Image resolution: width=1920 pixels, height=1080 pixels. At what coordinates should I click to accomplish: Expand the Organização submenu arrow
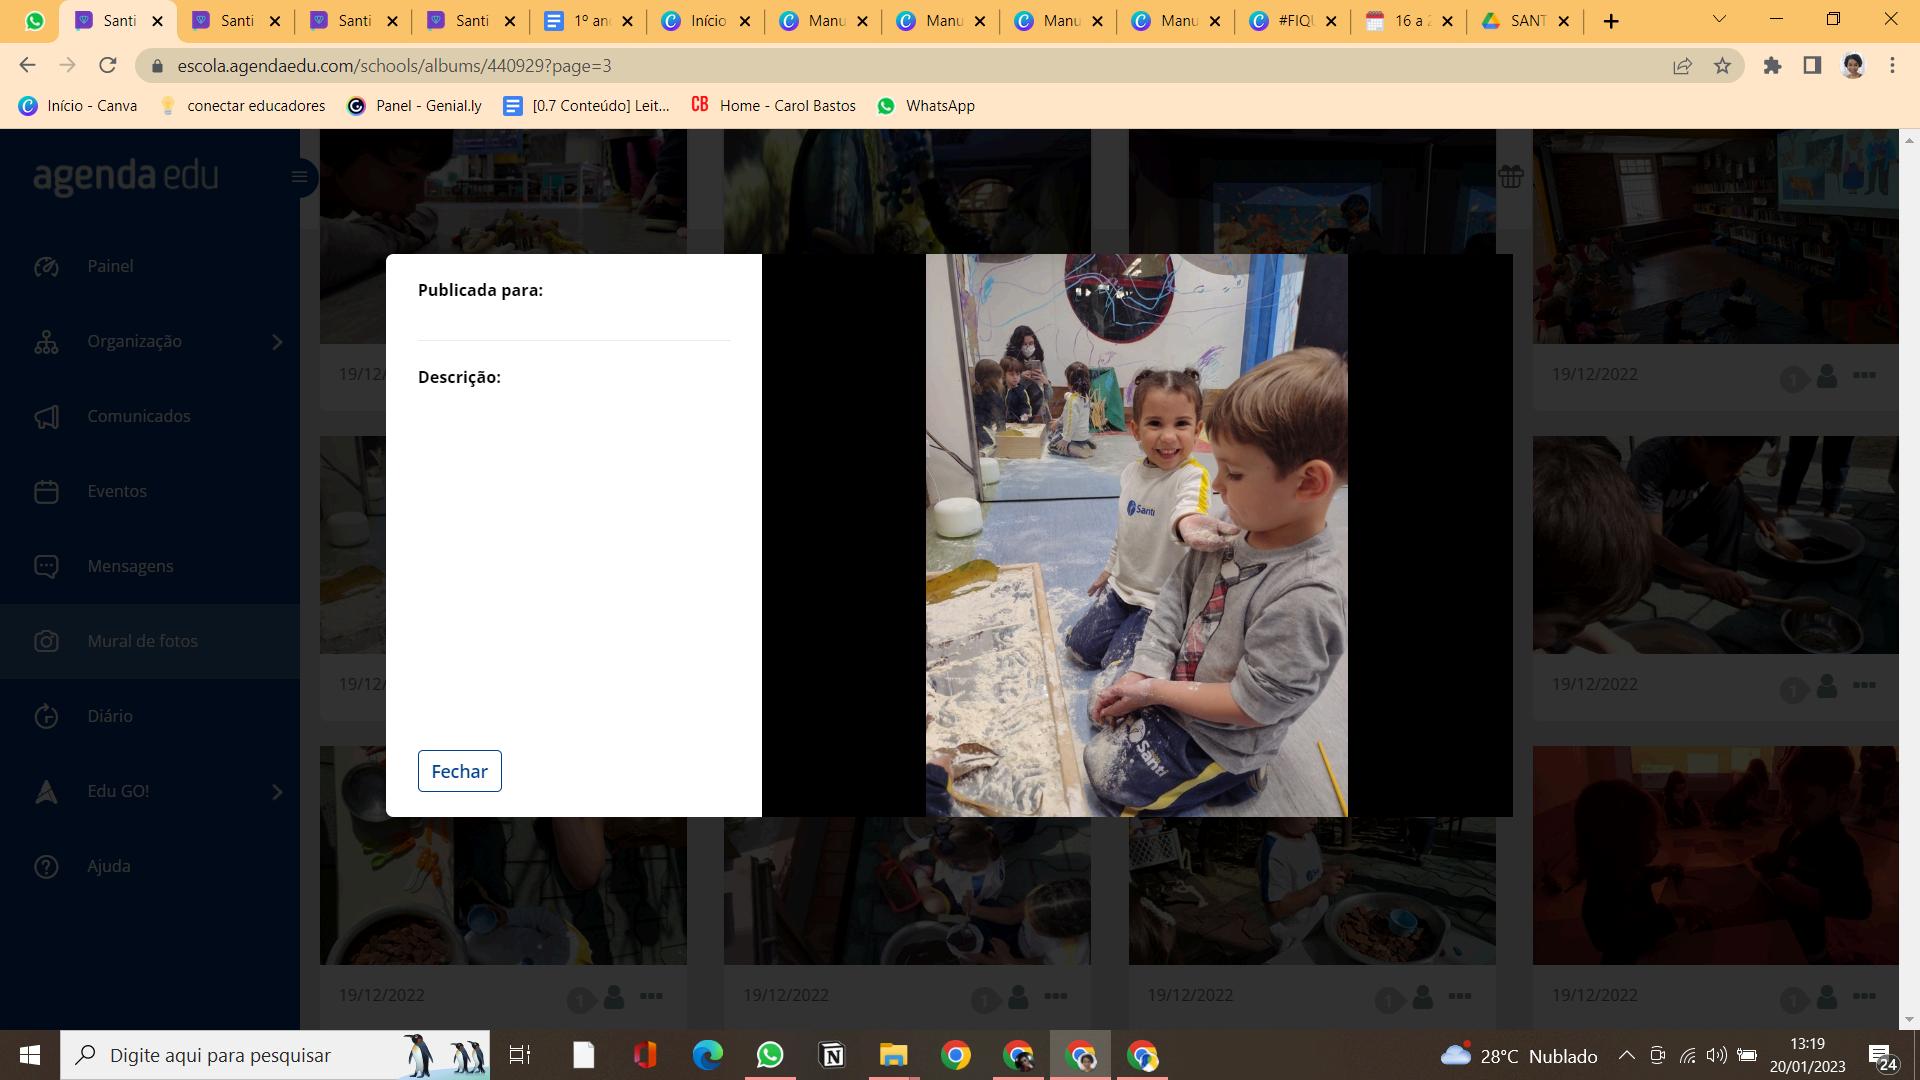277,342
